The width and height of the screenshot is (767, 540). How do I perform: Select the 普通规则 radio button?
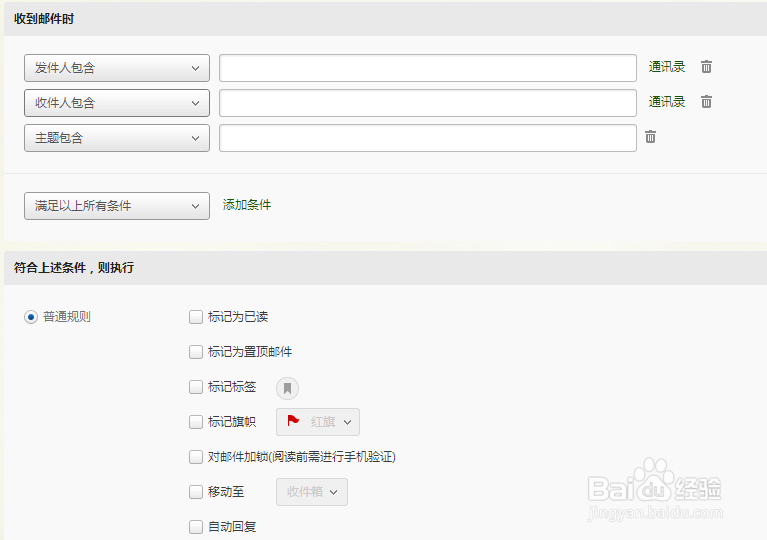pyautogui.click(x=31, y=317)
